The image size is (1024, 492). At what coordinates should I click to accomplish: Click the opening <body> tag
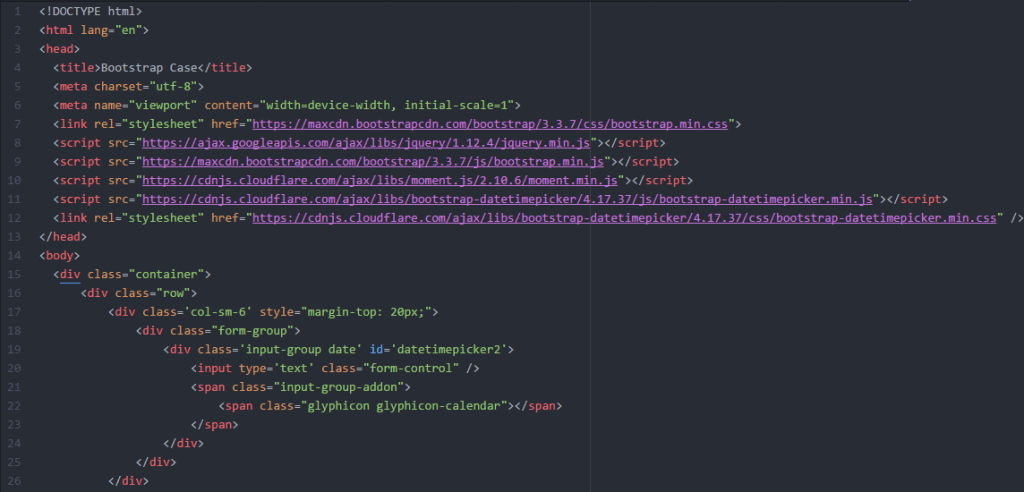[59, 255]
